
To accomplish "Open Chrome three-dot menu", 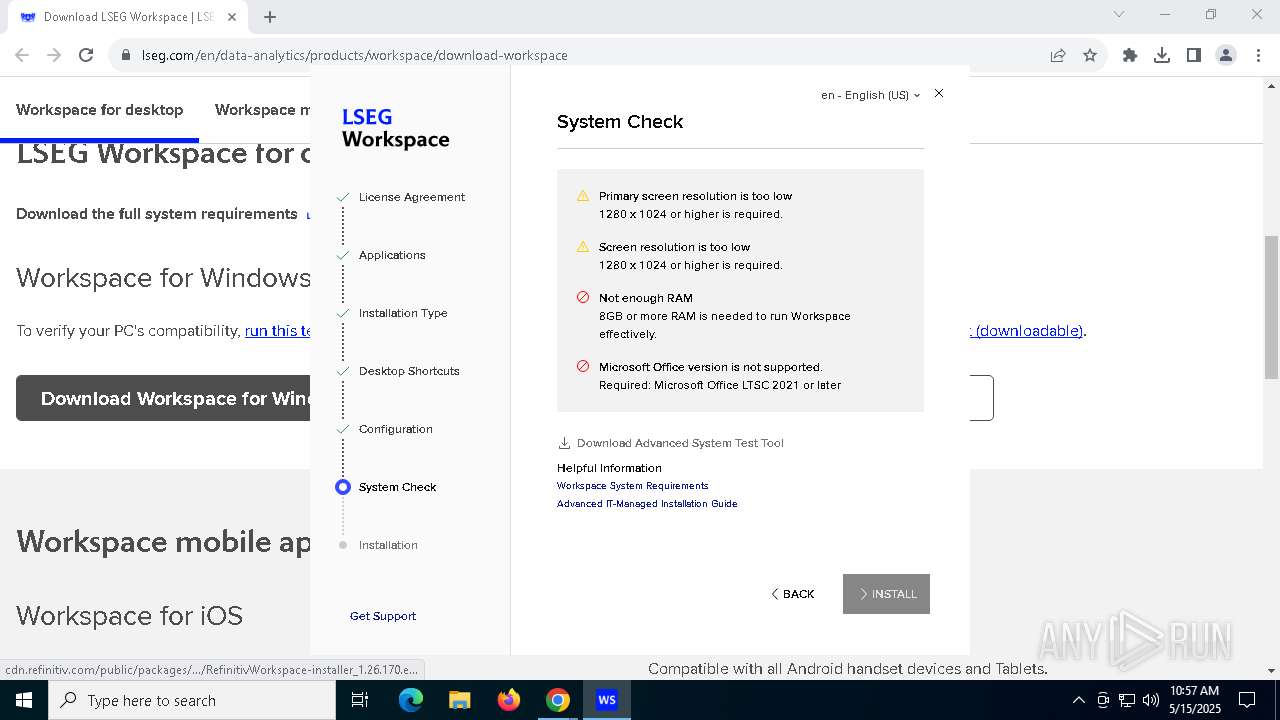I will (1258, 55).
